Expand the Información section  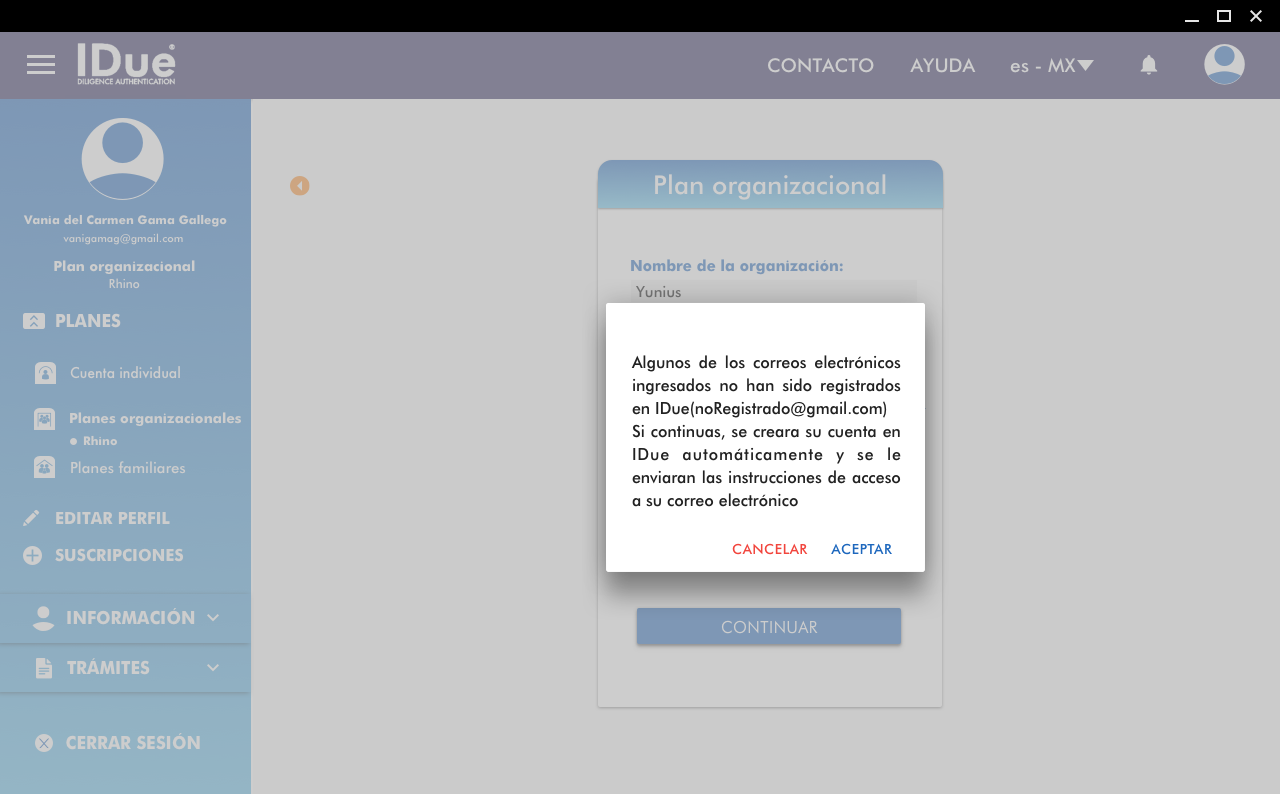pos(125,618)
